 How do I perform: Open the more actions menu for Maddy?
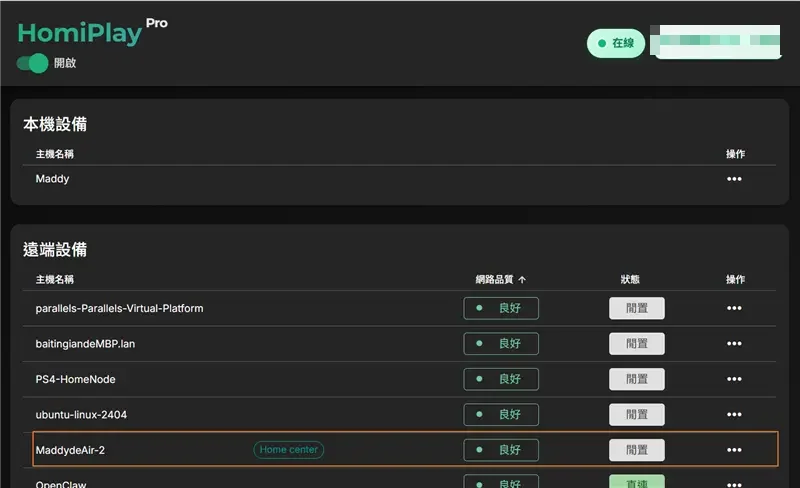point(734,179)
